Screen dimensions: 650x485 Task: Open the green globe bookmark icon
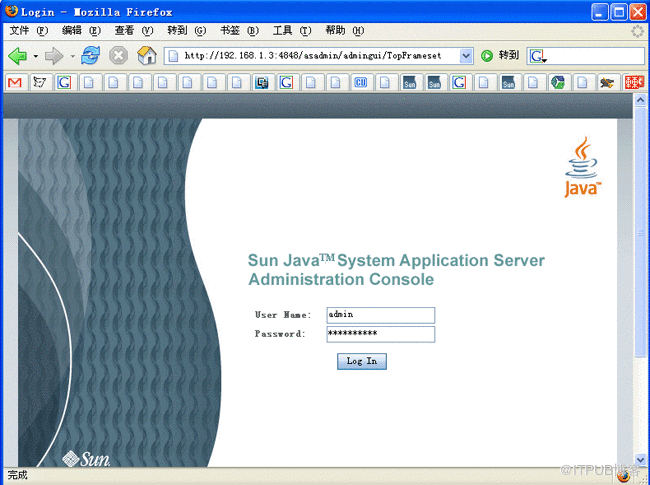pyautogui.click(x=558, y=82)
